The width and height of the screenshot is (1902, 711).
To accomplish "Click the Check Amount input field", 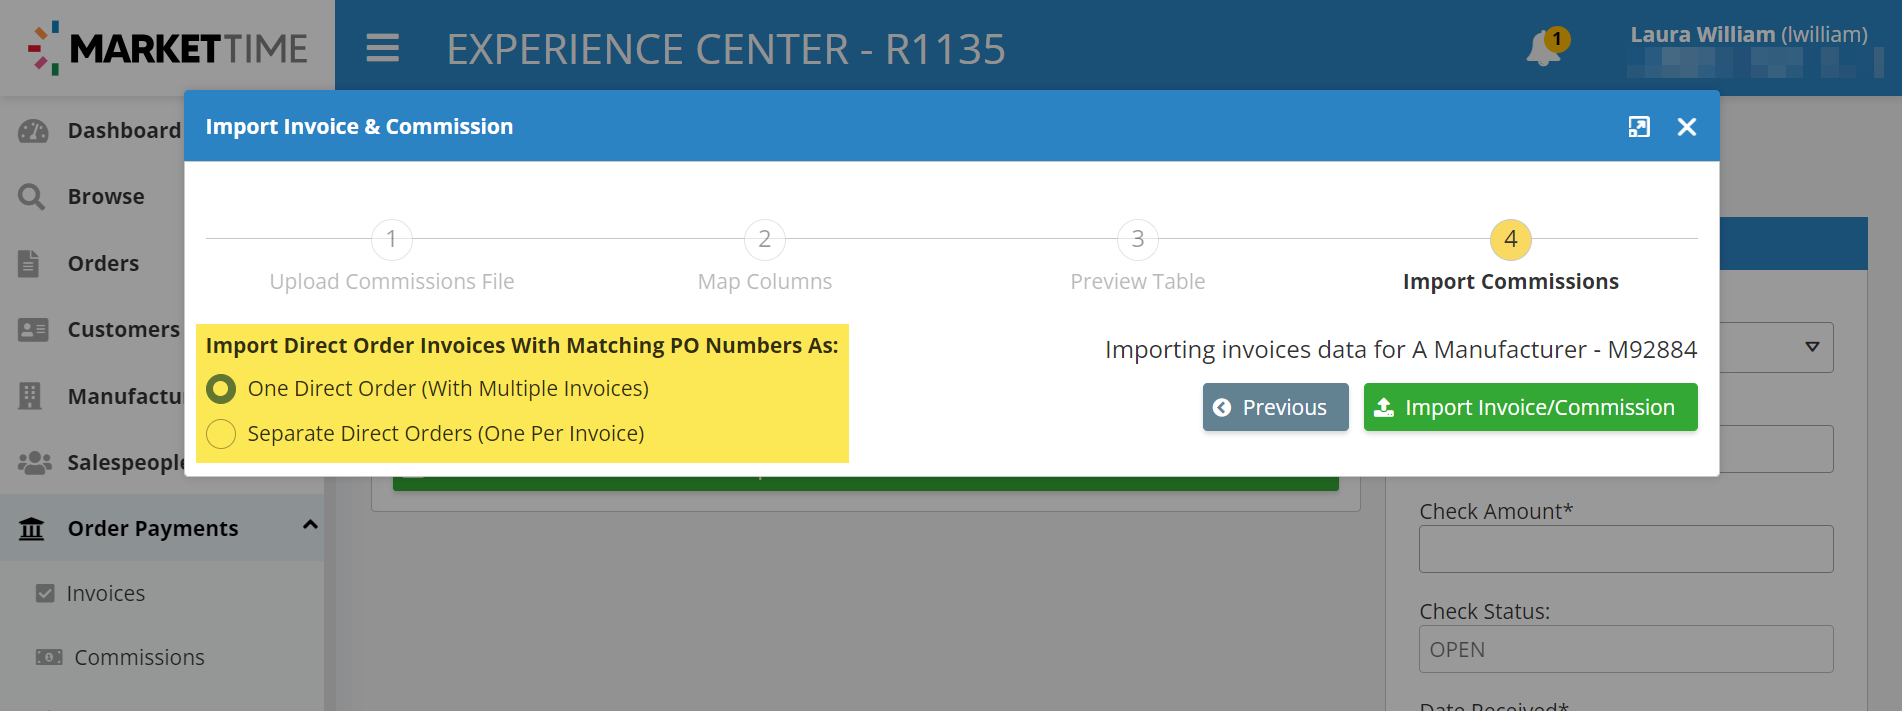I will pos(1625,549).
